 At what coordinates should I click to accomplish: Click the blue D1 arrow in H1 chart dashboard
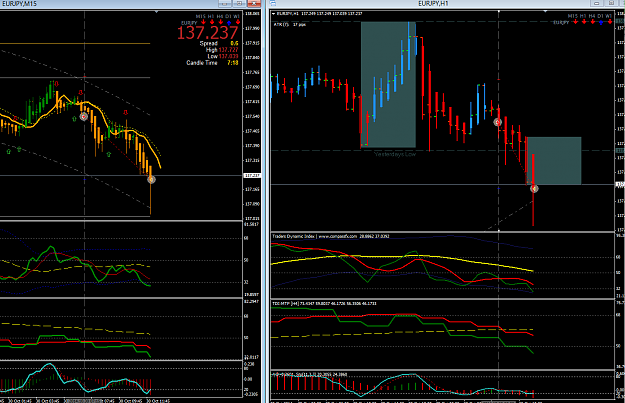click(x=601, y=22)
